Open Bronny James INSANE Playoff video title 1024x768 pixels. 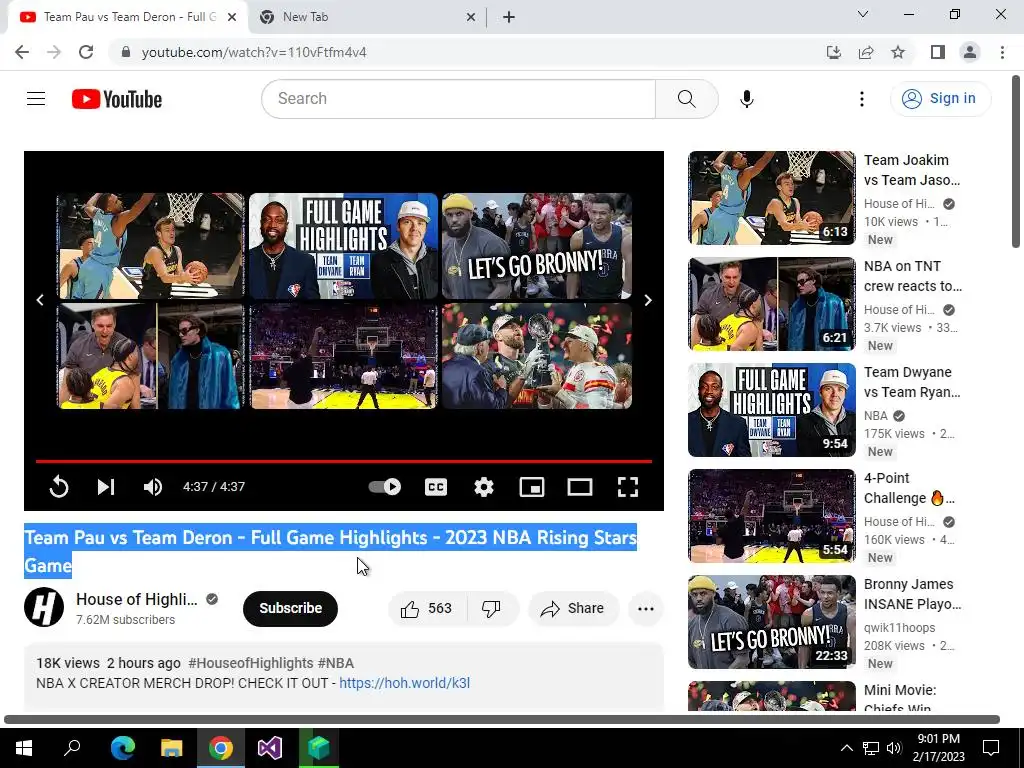(912, 594)
